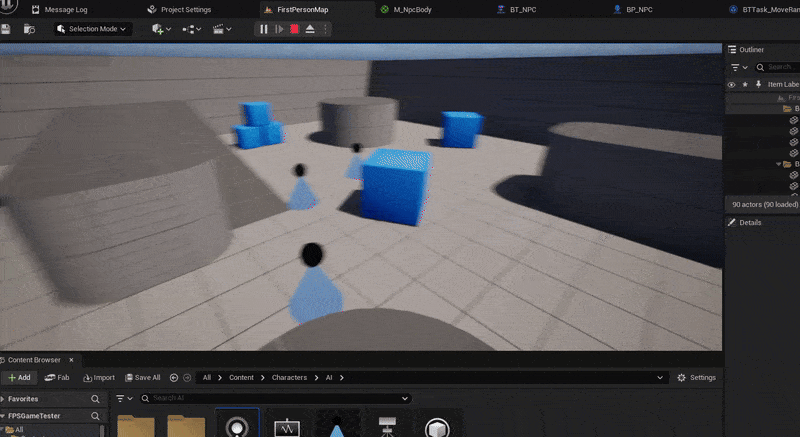
Task: Open the quick add content dropdown (cube with plus)
Action: tap(161, 29)
